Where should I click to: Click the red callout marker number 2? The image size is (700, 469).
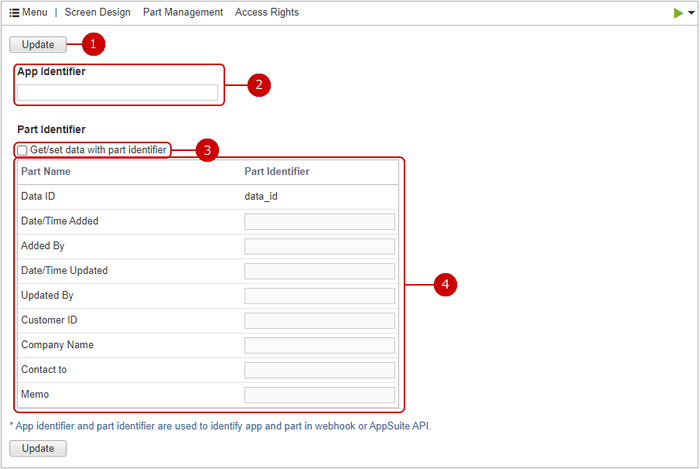[258, 85]
